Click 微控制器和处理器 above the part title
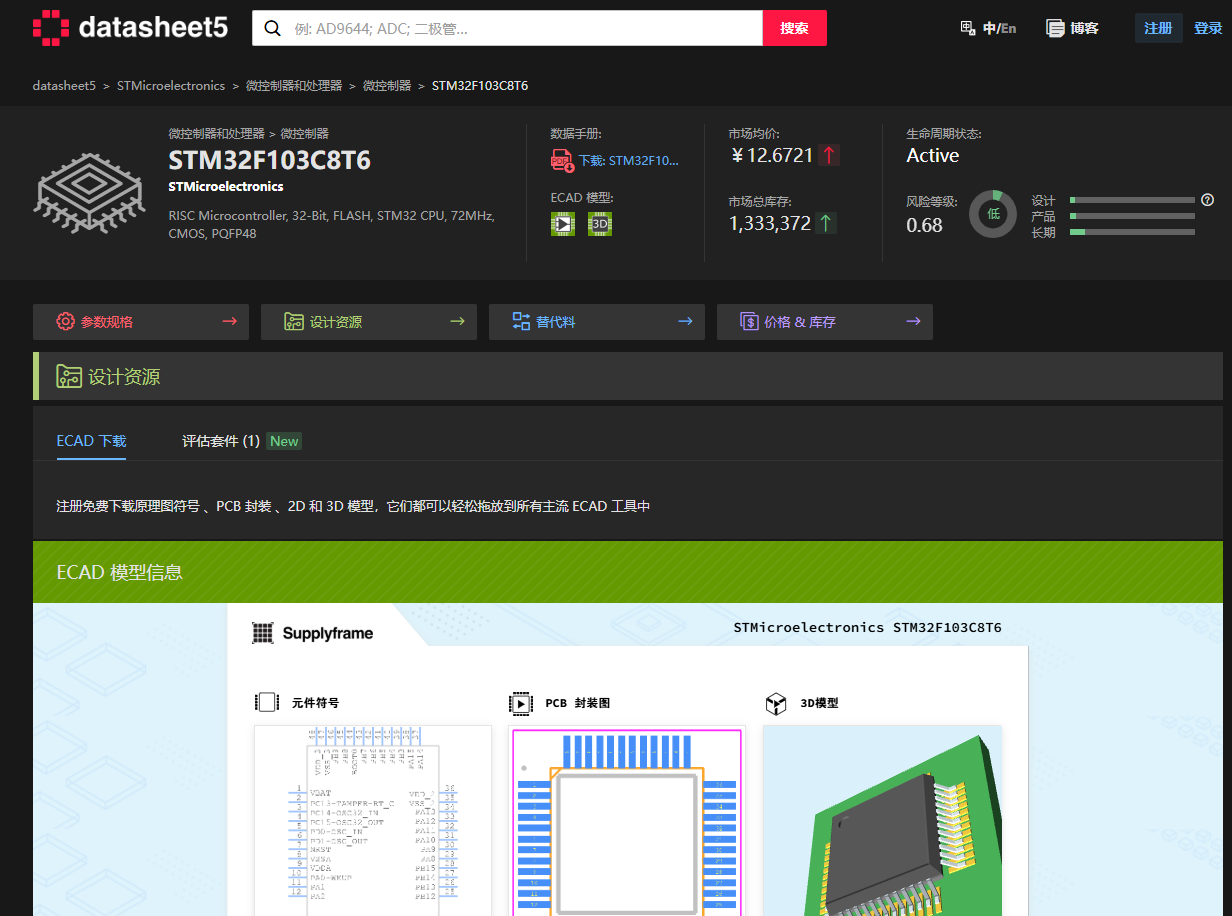 point(217,133)
